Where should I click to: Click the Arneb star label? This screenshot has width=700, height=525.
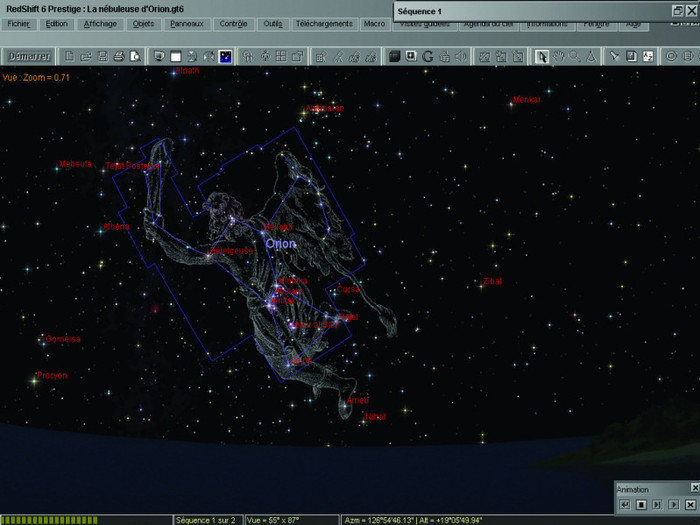[358, 400]
